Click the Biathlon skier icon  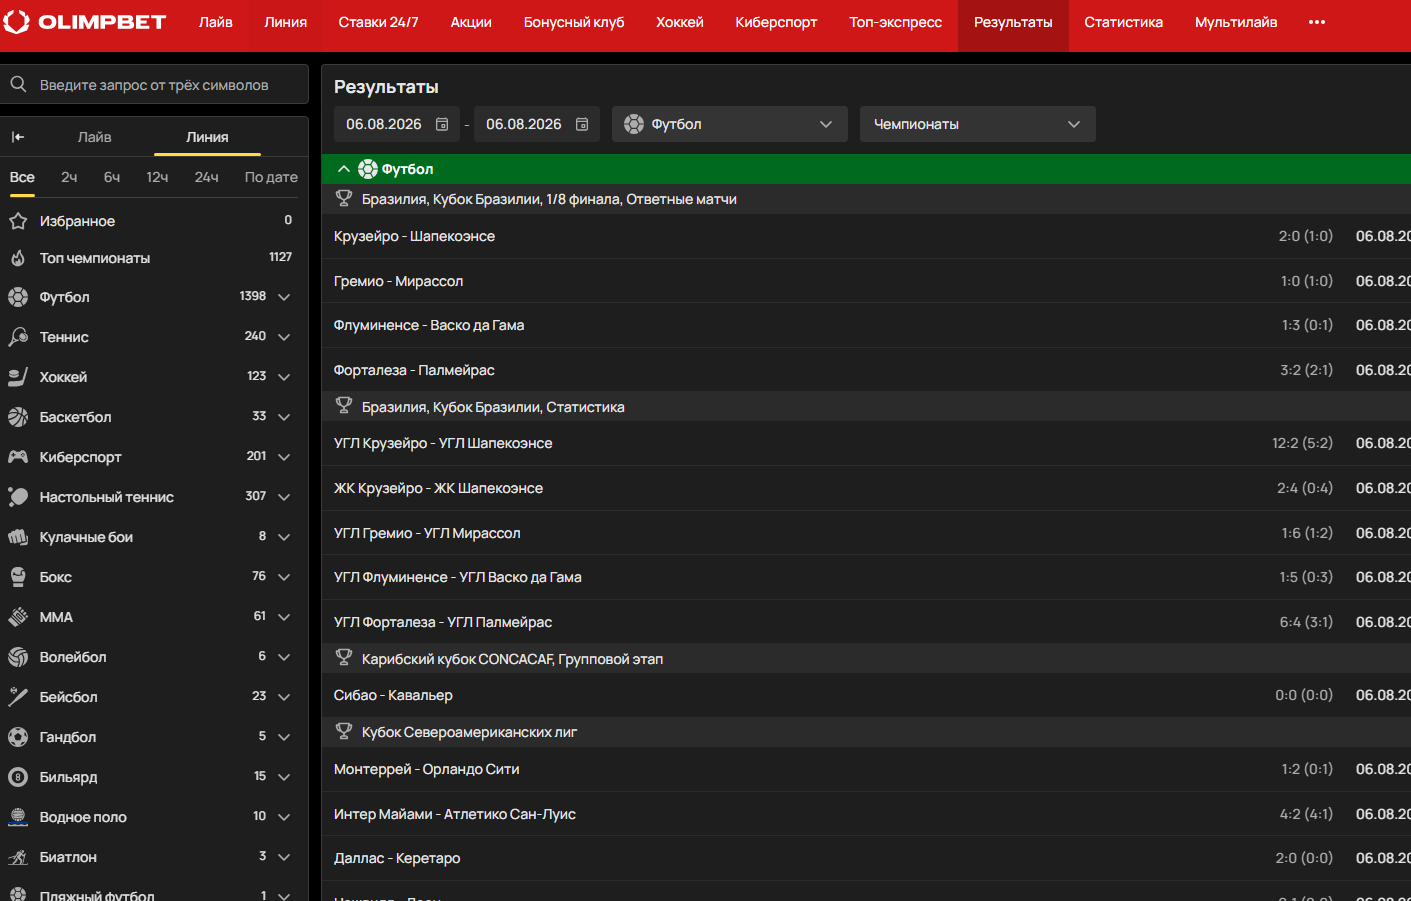(18, 857)
